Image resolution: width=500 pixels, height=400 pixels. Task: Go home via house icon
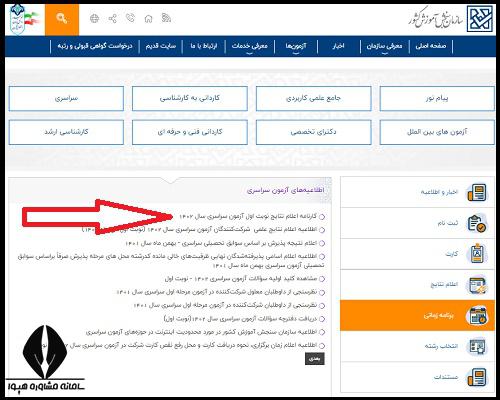click(x=148, y=18)
